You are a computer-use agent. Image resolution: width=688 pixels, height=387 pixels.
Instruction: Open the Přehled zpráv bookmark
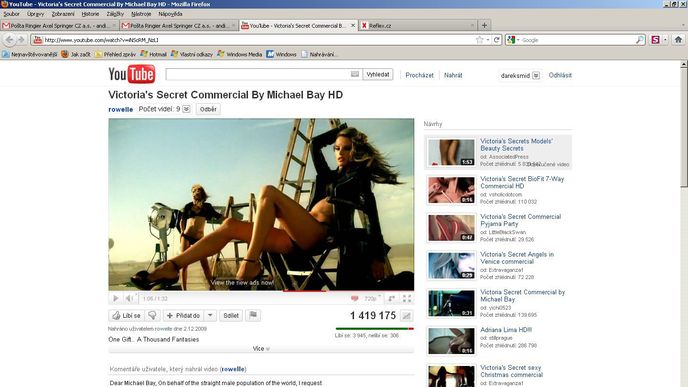tap(116, 54)
